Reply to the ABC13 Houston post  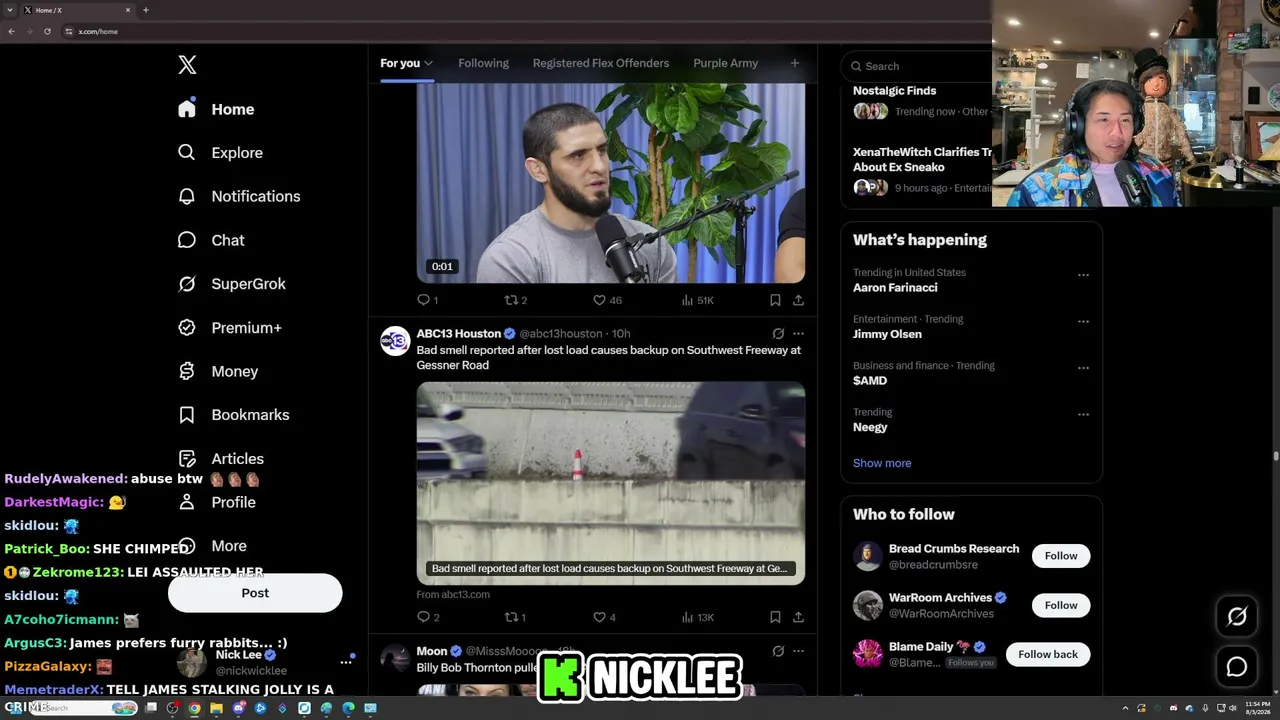(x=428, y=617)
